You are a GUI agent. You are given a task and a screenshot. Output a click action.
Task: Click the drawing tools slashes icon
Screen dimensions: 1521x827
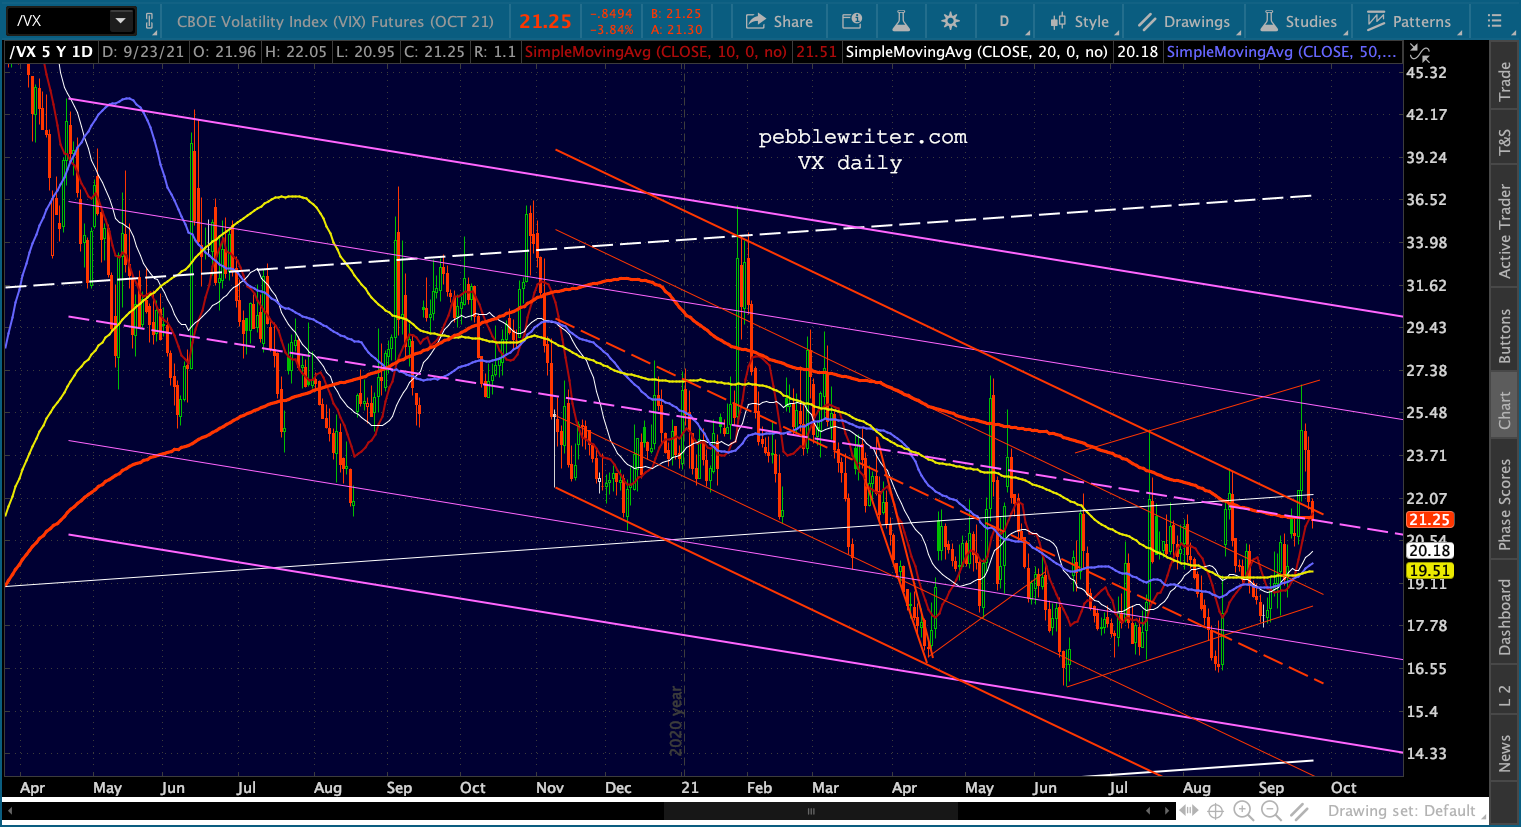click(1298, 811)
